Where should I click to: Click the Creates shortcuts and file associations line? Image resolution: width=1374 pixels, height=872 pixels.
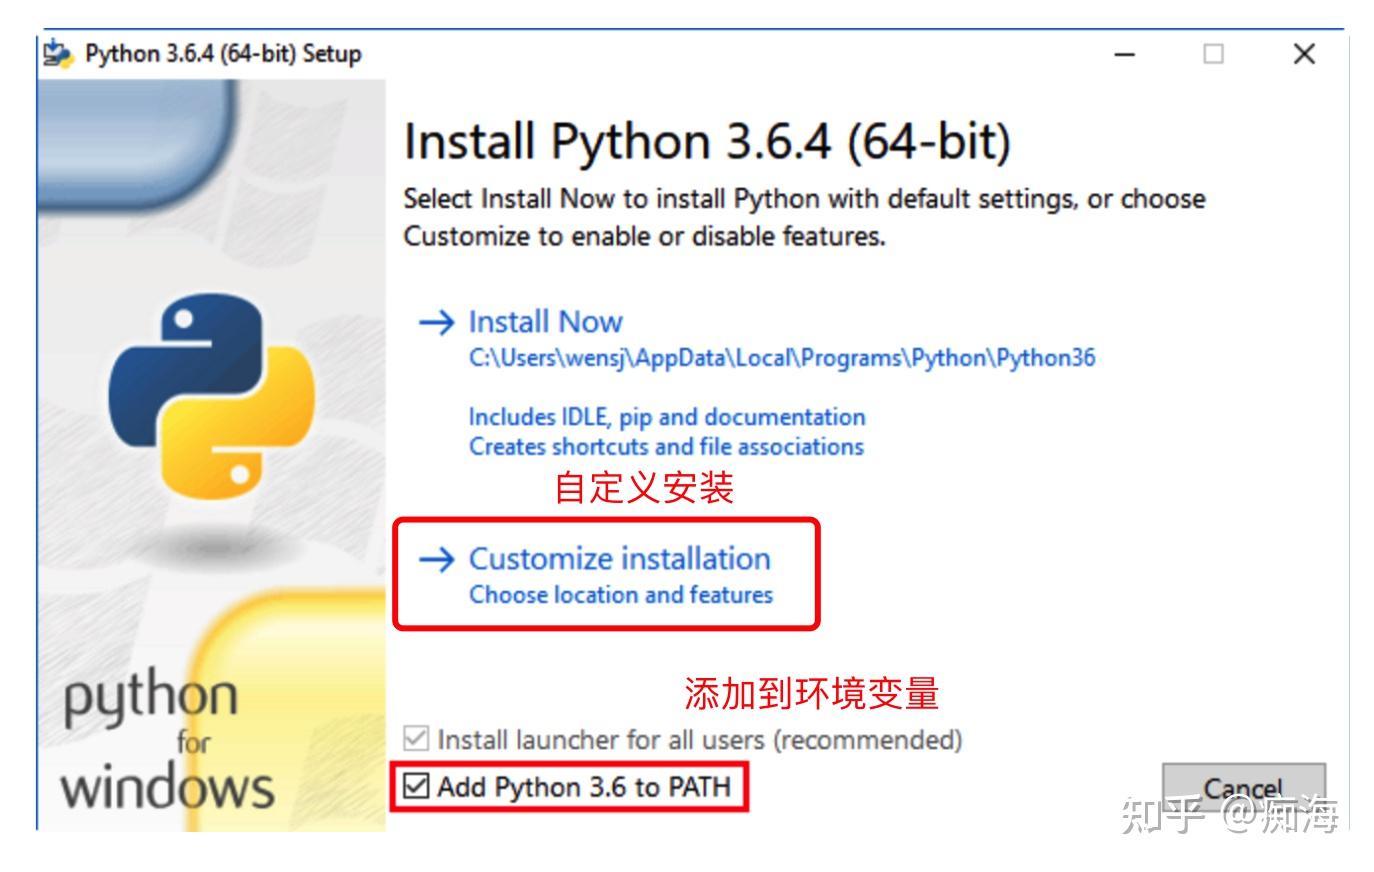click(x=666, y=446)
